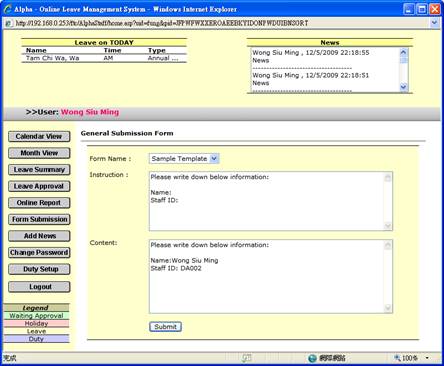This screenshot has height=366, width=444.
Task: Click the Waiting Approval legend item
Action: (x=36, y=316)
